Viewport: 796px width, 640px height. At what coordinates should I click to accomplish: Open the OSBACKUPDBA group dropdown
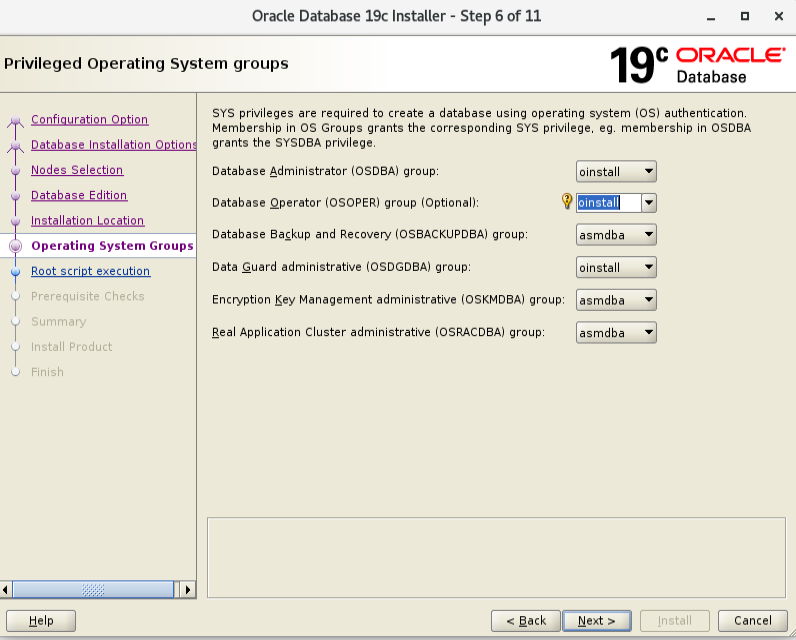616,235
